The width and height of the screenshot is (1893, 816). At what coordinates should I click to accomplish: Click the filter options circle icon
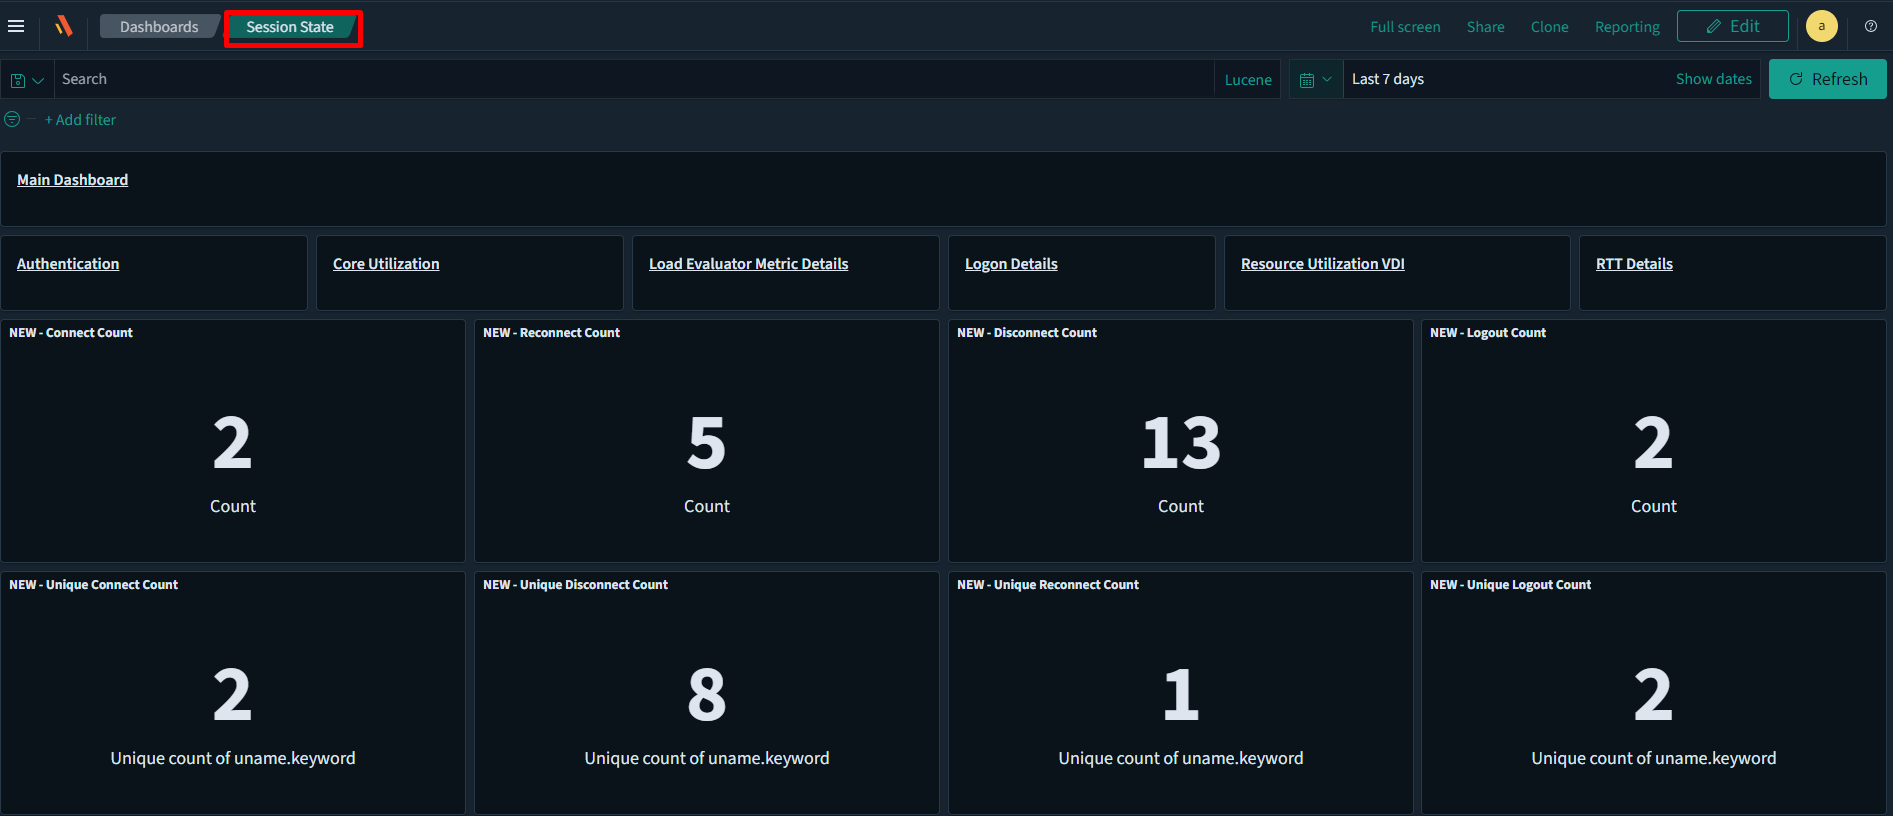pos(12,119)
